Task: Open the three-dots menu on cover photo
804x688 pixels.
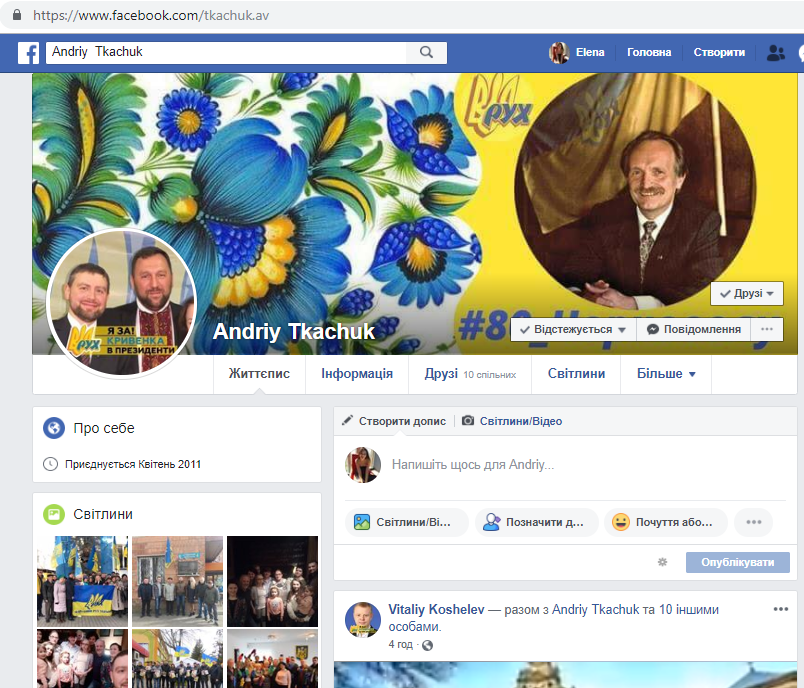Action: pos(767,329)
